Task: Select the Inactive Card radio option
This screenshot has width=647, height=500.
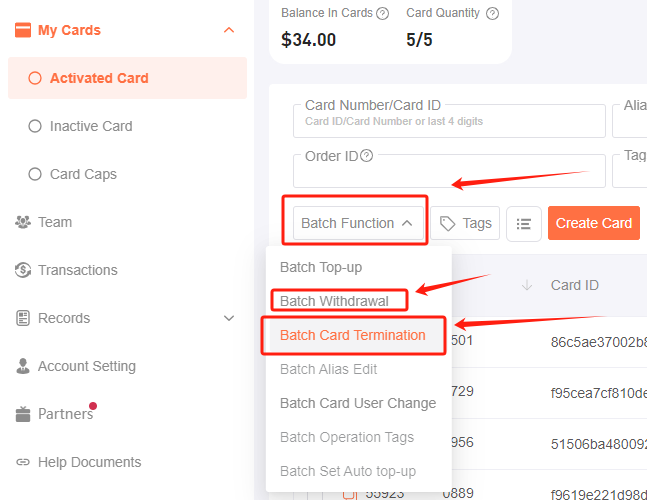Action: [x=35, y=126]
